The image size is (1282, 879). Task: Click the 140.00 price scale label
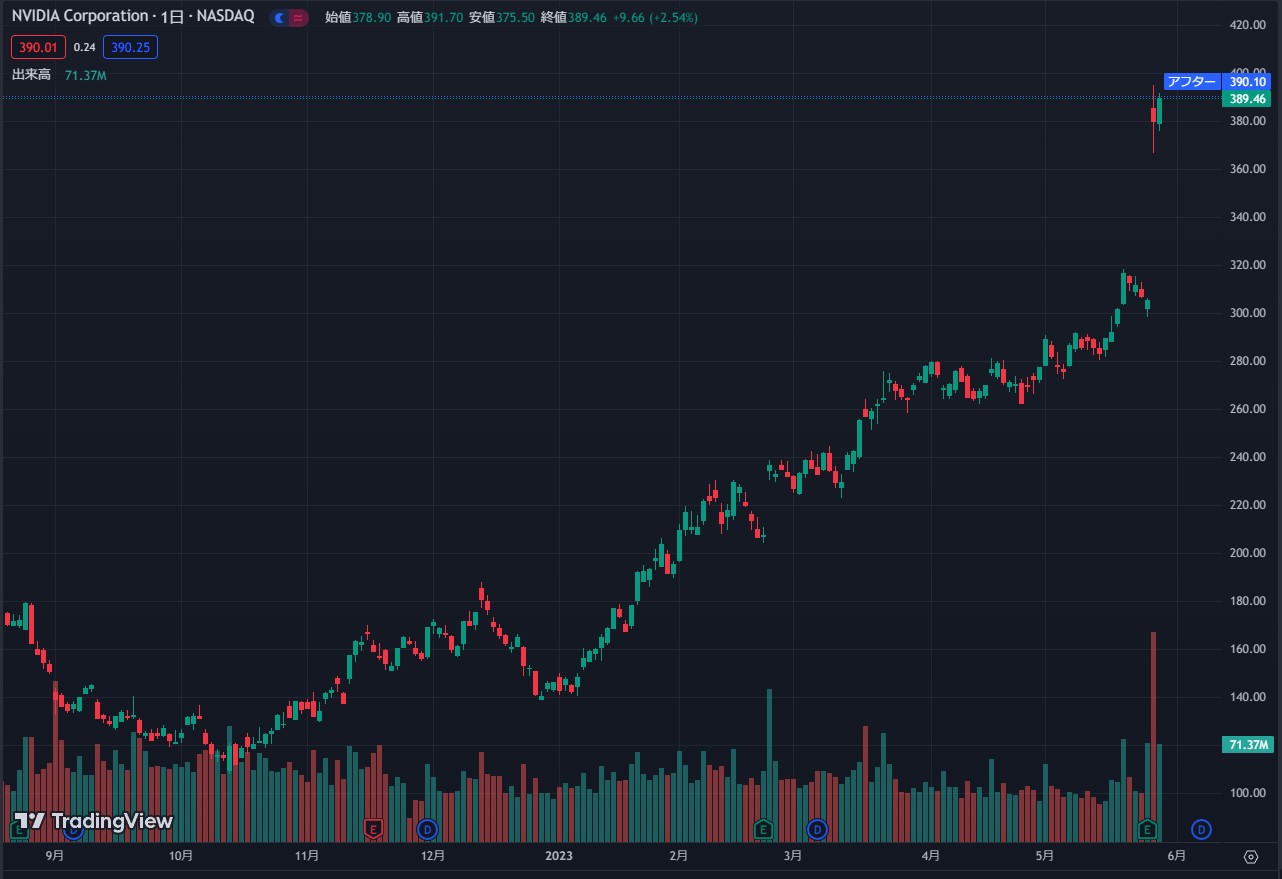[x=1248, y=697]
